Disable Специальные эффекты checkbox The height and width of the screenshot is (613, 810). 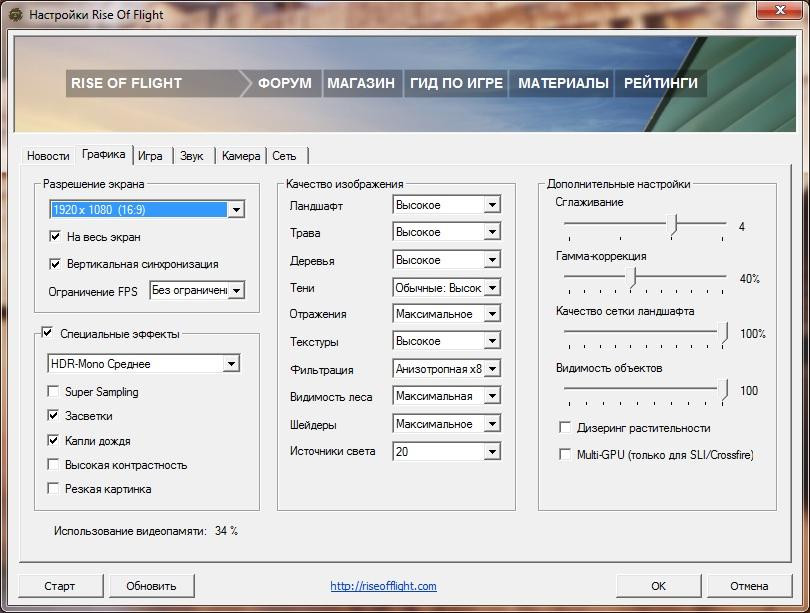(x=48, y=333)
